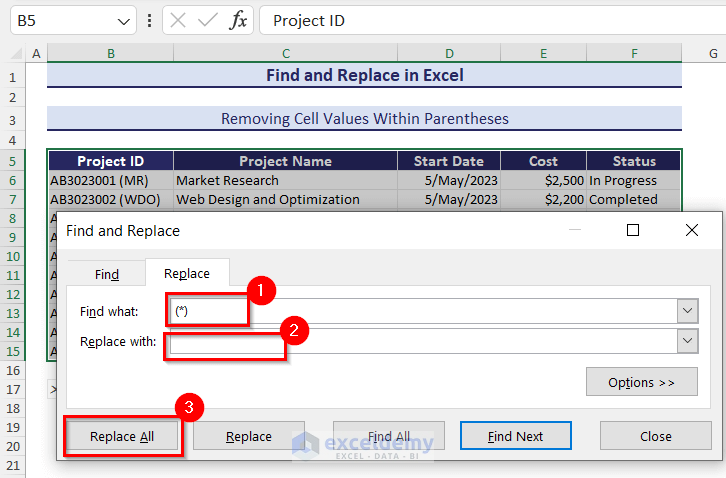
Task: Select row 1 header
Action: [x=13, y=77]
